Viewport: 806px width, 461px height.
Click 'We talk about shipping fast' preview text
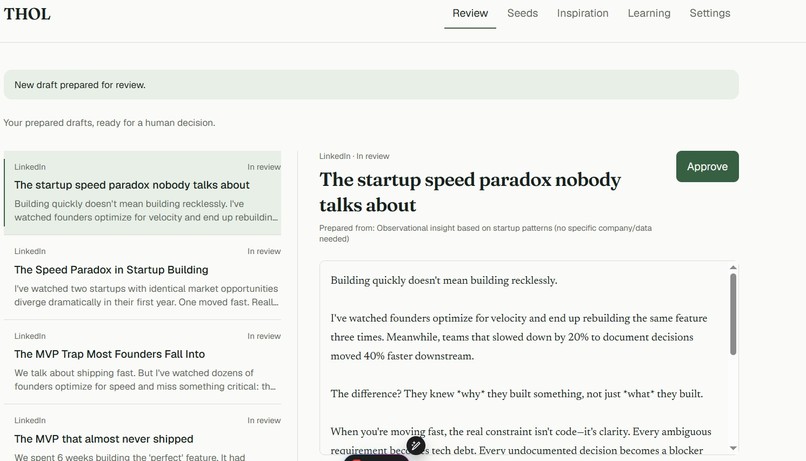click(145, 380)
